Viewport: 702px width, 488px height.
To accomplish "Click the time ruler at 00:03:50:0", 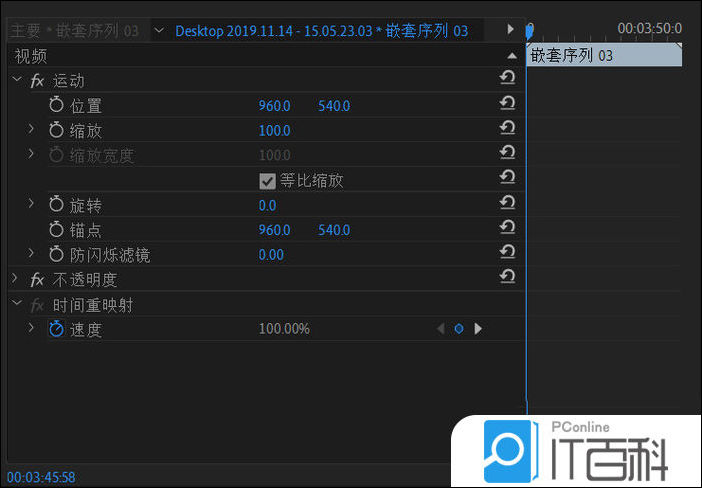I will [x=650, y=28].
